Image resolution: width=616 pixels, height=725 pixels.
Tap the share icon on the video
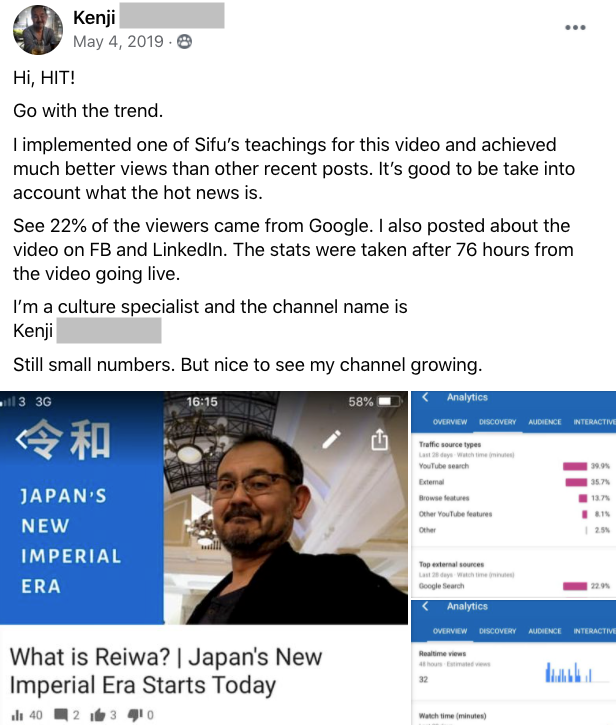click(x=379, y=440)
